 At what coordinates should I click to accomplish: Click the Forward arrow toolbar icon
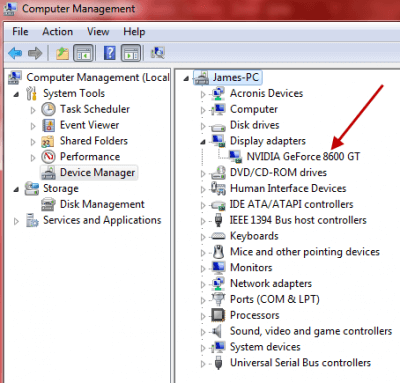click(x=35, y=53)
